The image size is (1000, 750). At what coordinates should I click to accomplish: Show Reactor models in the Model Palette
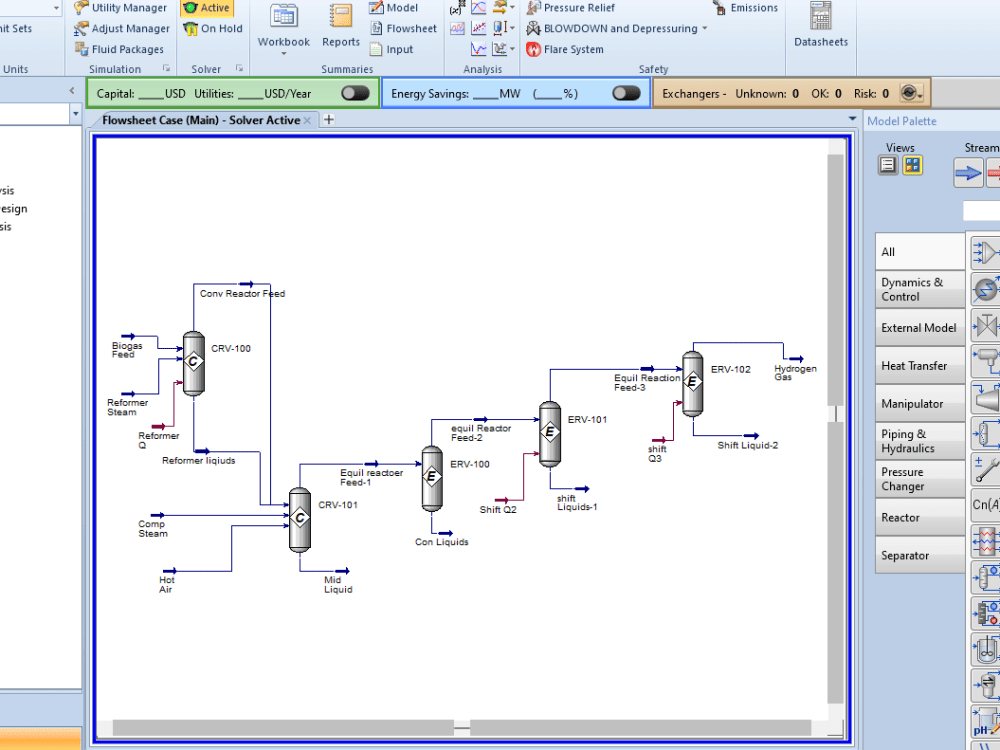(x=919, y=517)
